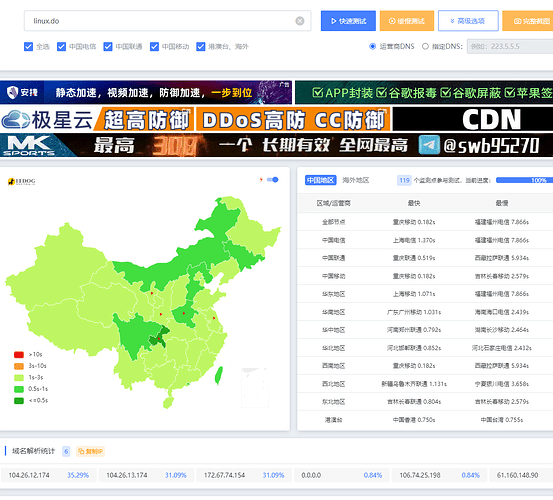The width and height of the screenshot is (553, 500).
Task: Click the 湖南长沙移动 2.464s cell
Action: [502, 330]
